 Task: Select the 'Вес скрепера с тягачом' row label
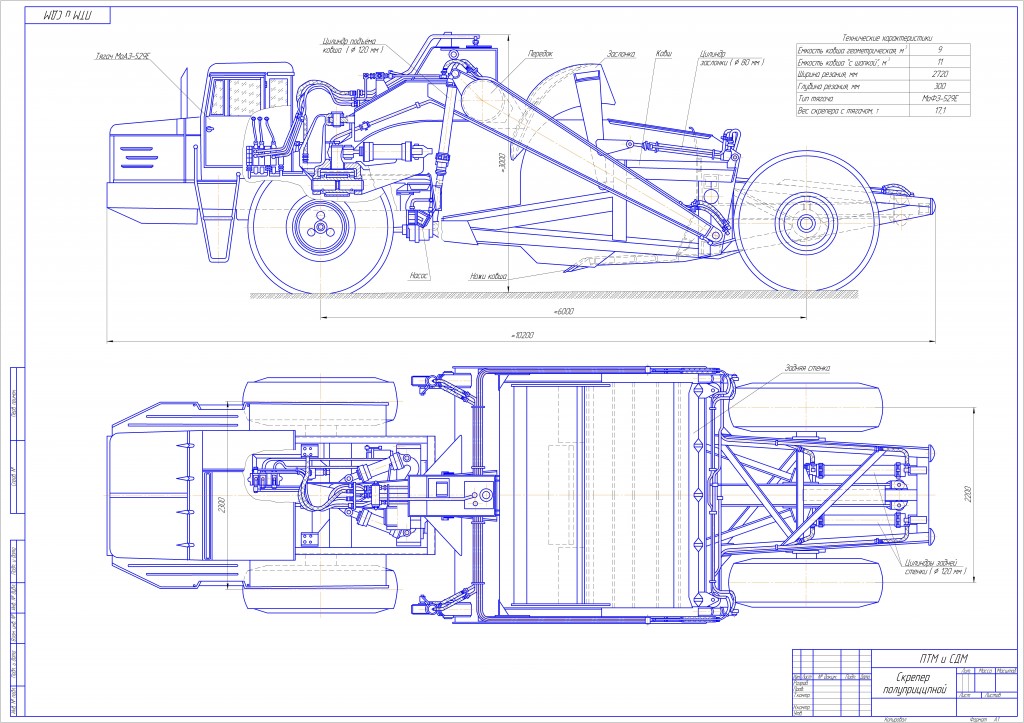pyautogui.click(x=838, y=111)
